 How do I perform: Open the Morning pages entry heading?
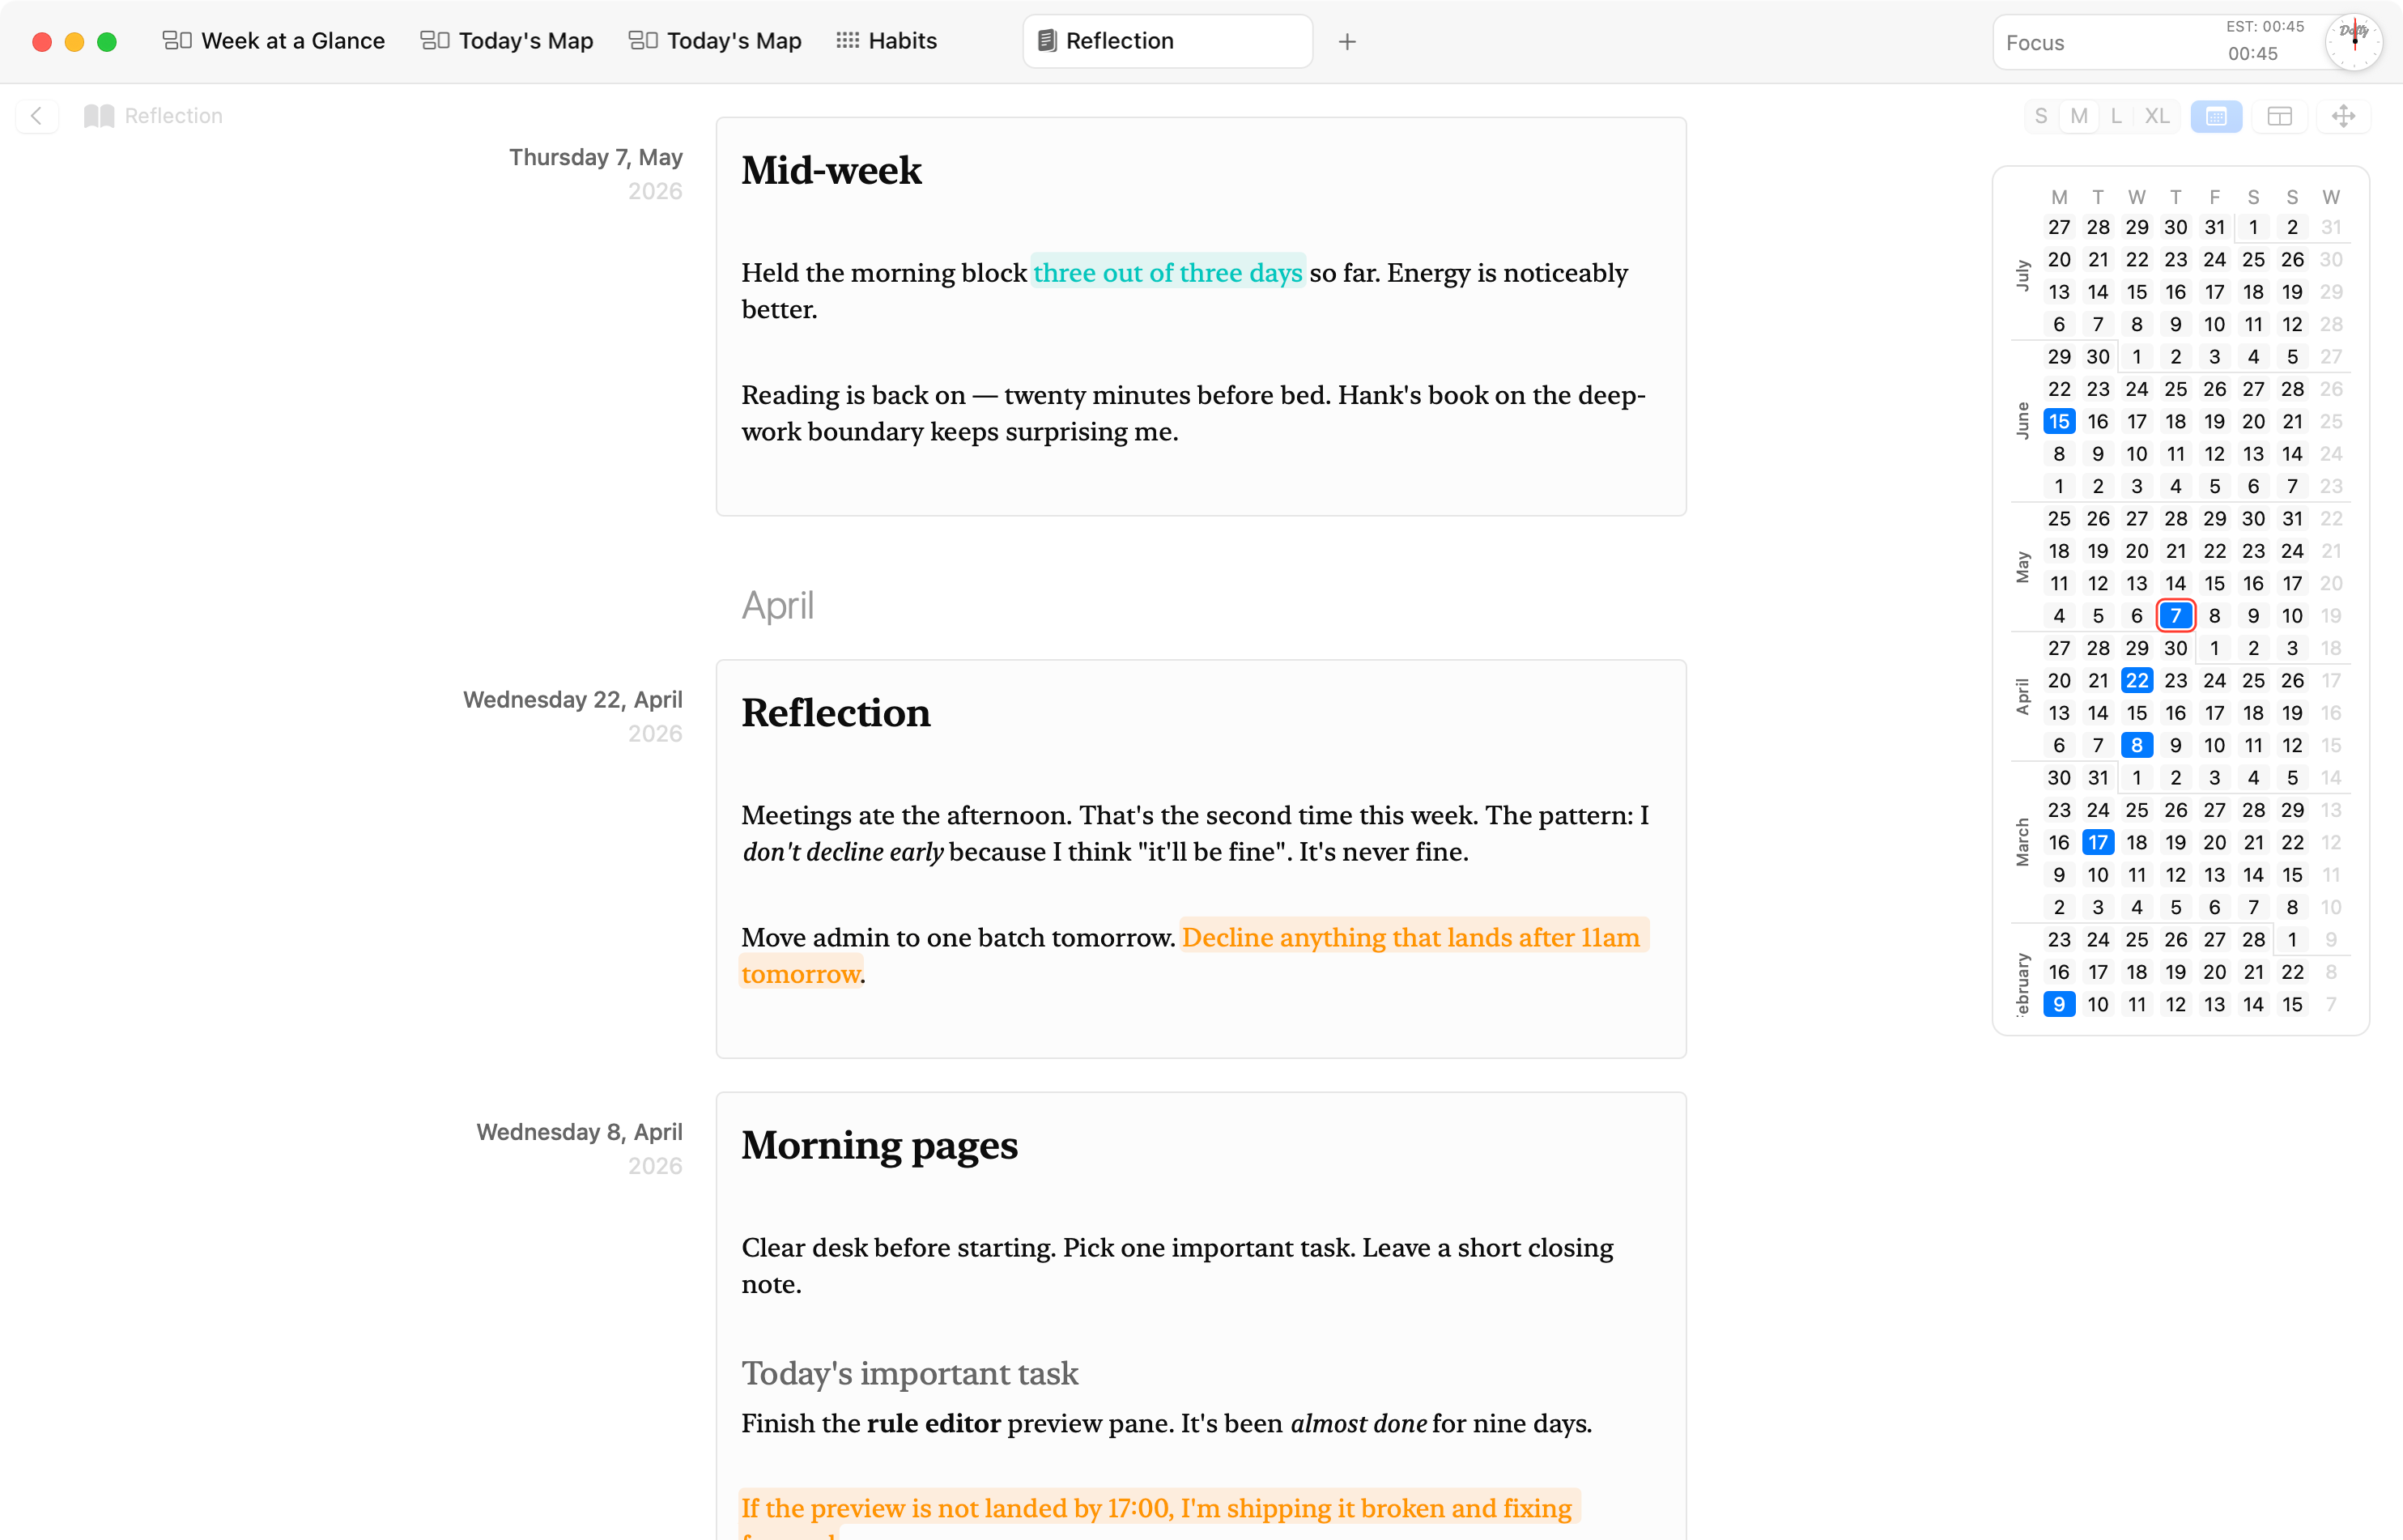pyautogui.click(x=879, y=1145)
